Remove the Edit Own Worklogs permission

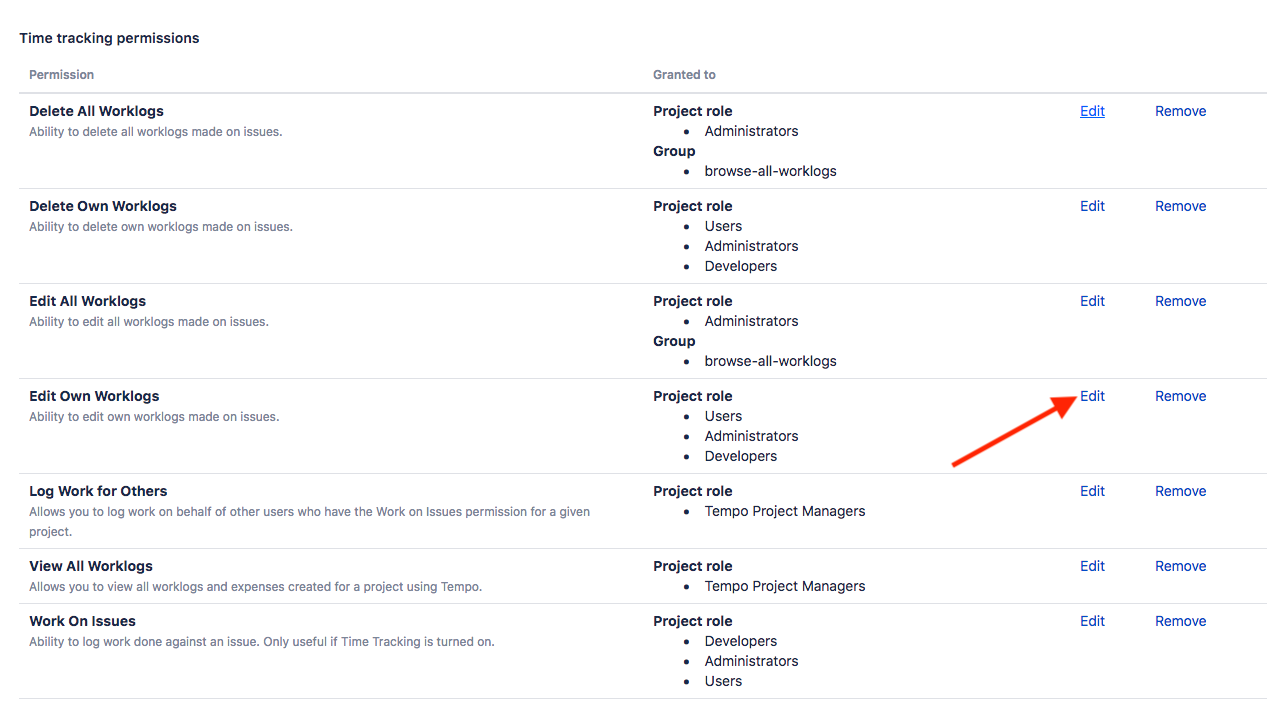tap(1180, 396)
